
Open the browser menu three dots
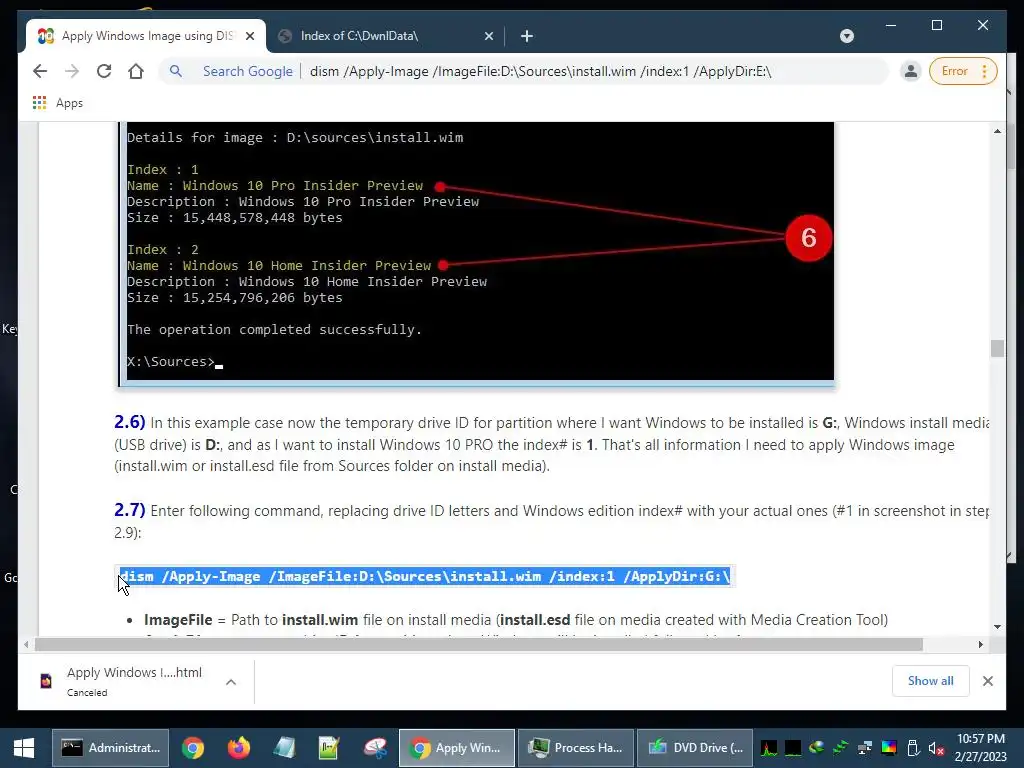[x=985, y=71]
